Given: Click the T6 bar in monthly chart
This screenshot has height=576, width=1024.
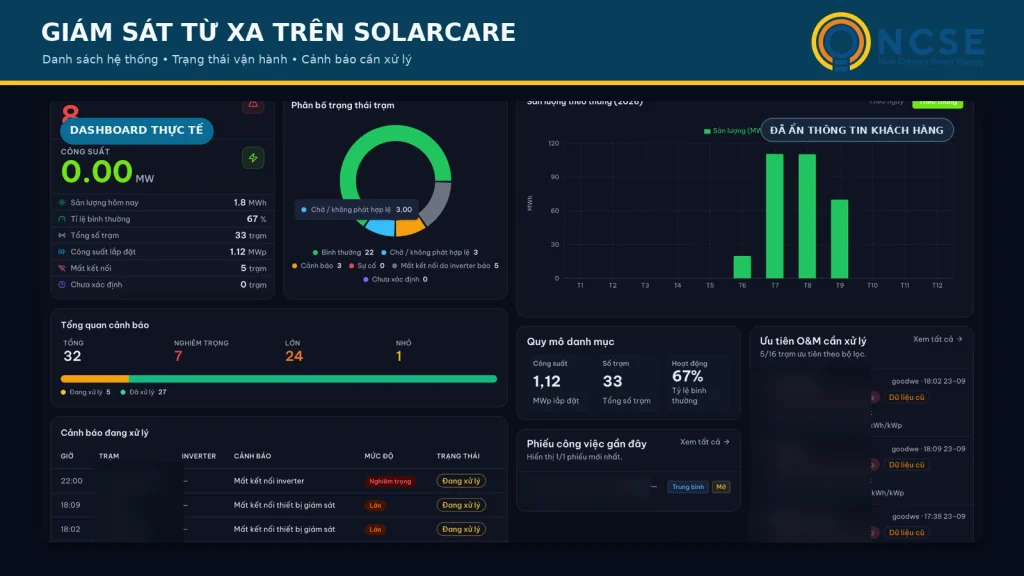Looking at the screenshot, I should tap(742, 267).
